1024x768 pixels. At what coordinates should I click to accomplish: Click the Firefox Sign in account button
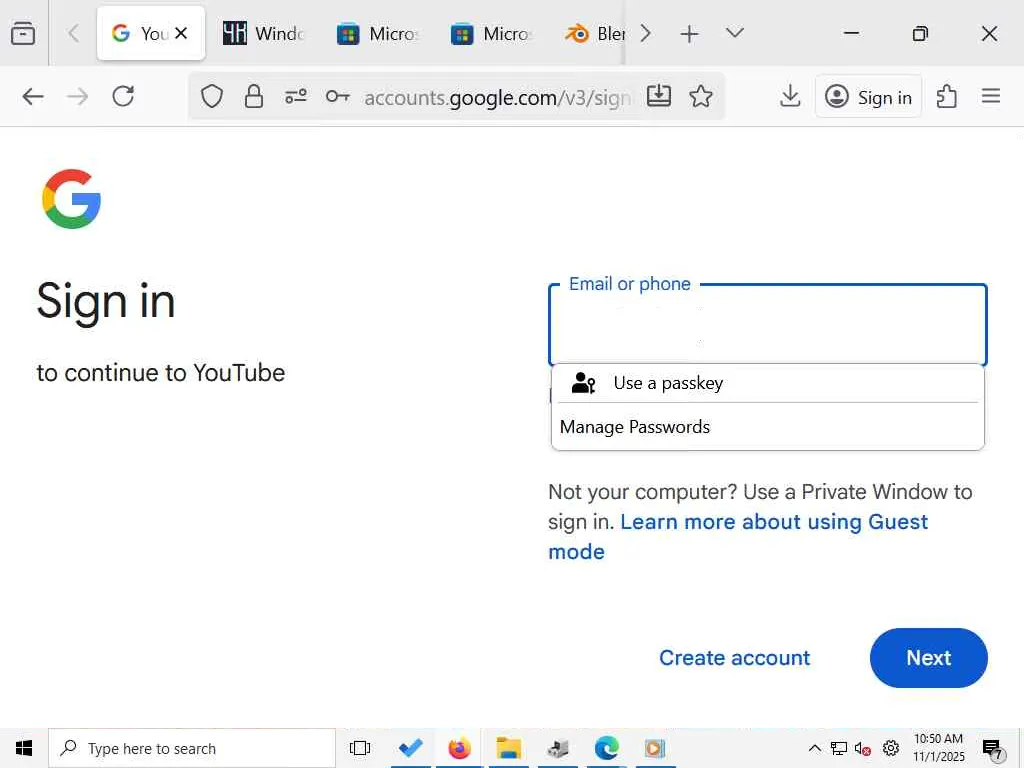869,97
